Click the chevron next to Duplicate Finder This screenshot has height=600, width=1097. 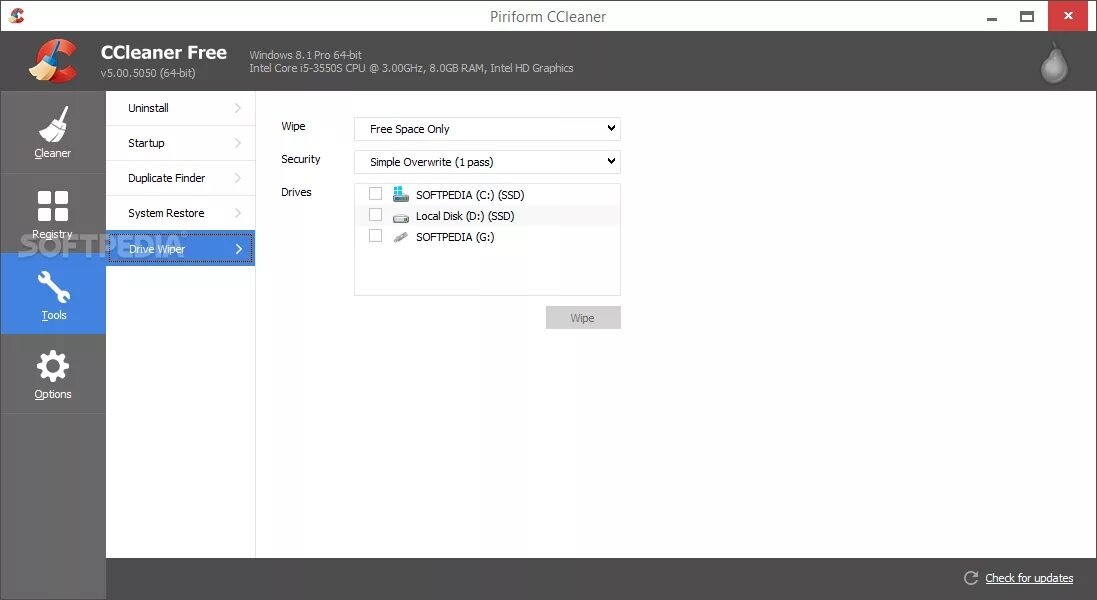[x=238, y=178]
